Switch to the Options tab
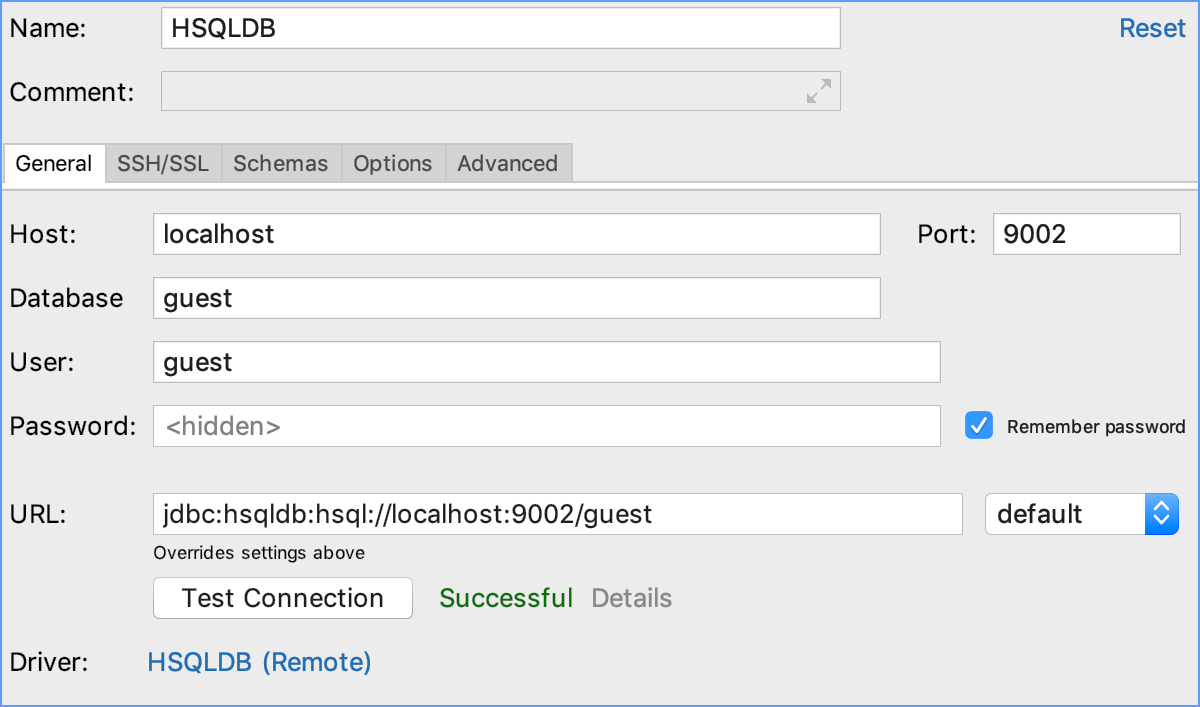The height and width of the screenshot is (707, 1200). pyautogui.click(x=393, y=164)
